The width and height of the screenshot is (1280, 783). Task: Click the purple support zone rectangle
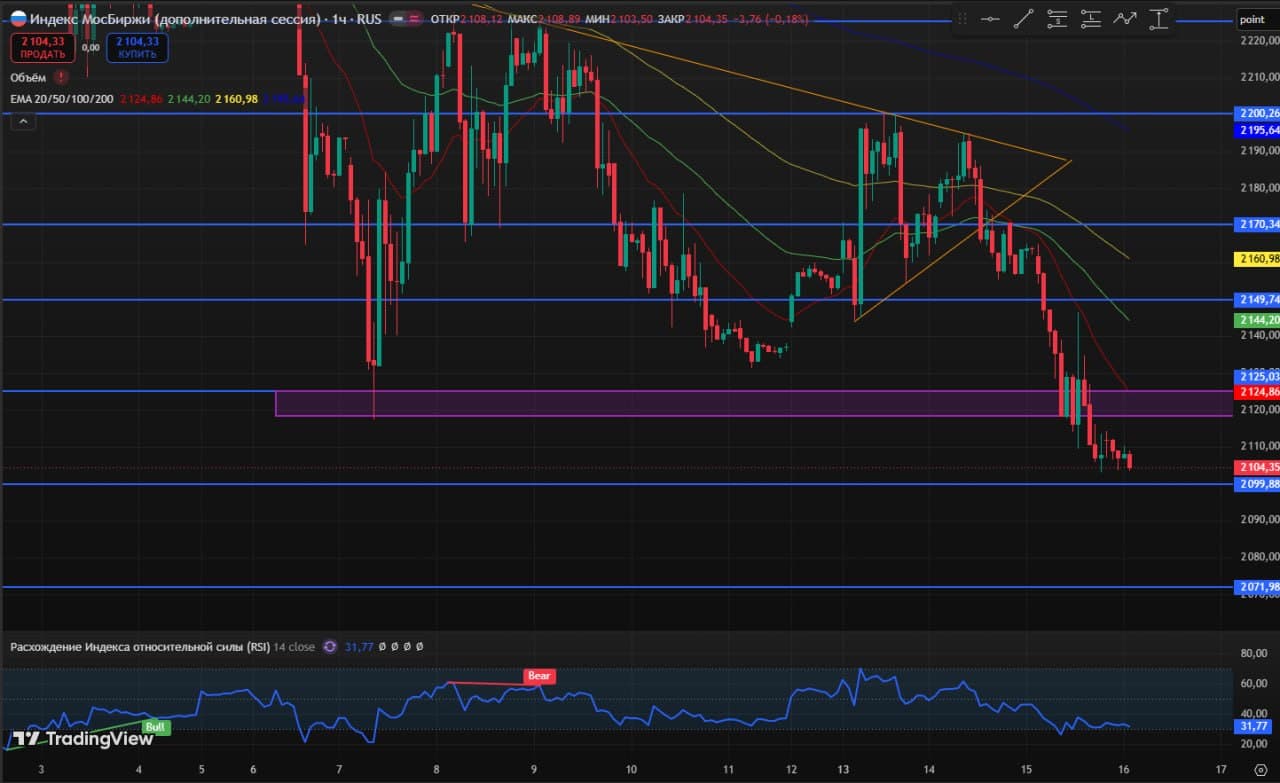pyautogui.click(x=752, y=403)
